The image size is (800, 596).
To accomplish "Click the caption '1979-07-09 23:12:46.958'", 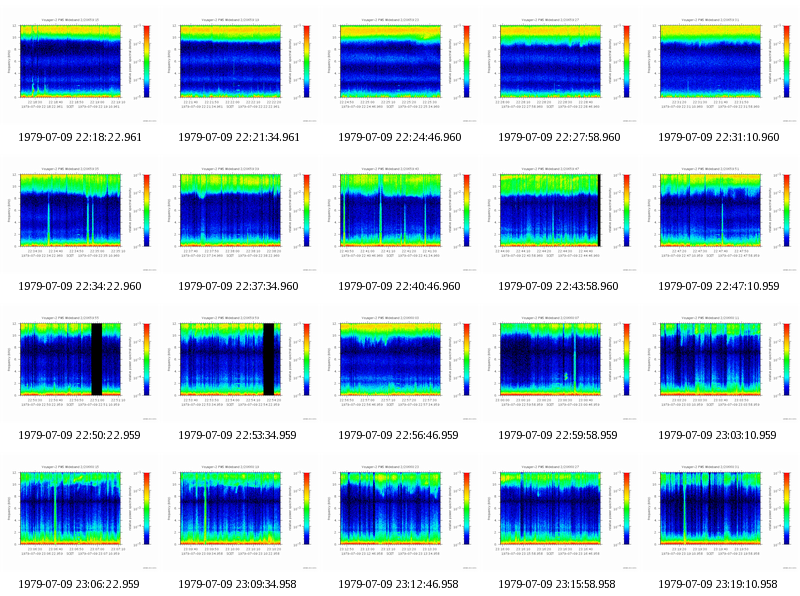I will [398, 584].
